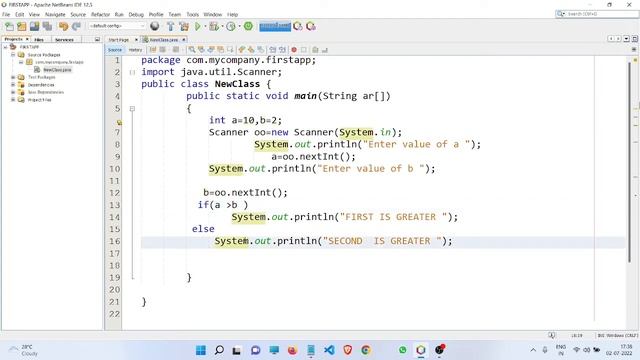
Task: Click inside the Search input field
Action: (601, 14)
